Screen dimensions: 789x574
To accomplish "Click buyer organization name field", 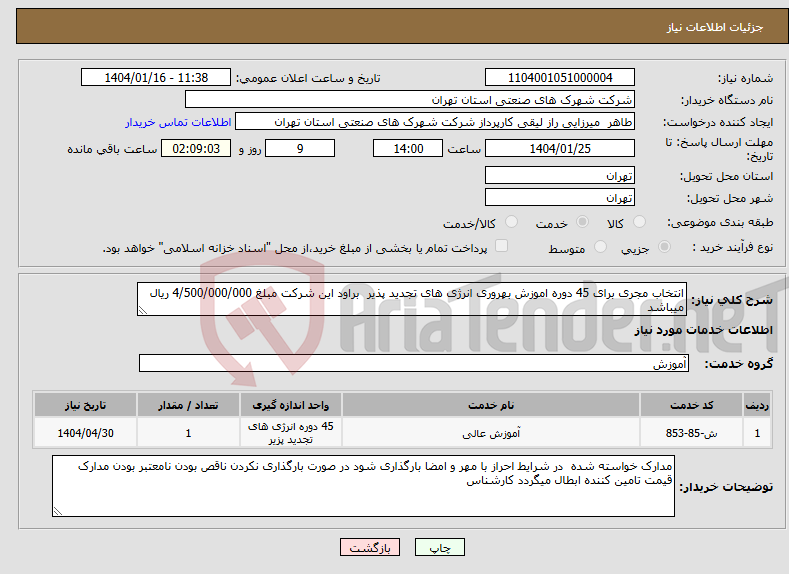I will click(410, 100).
